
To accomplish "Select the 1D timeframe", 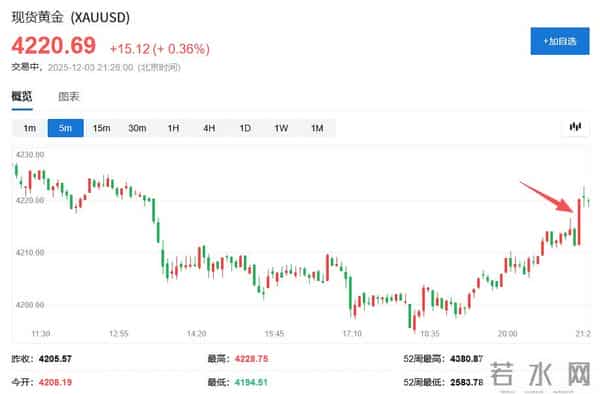I will [x=245, y=128].
